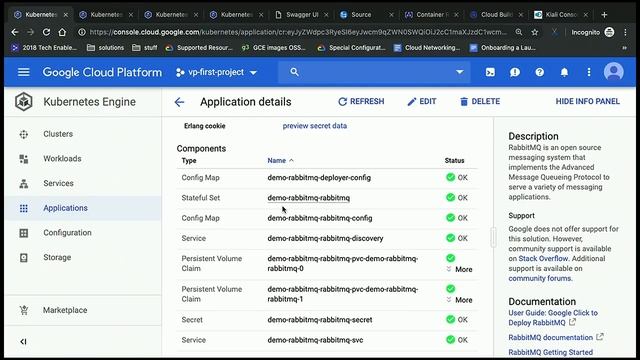Click the Kubernetes Engine hexagon logo
Screen dimensions: 640x360
click(x=24, y=102)
